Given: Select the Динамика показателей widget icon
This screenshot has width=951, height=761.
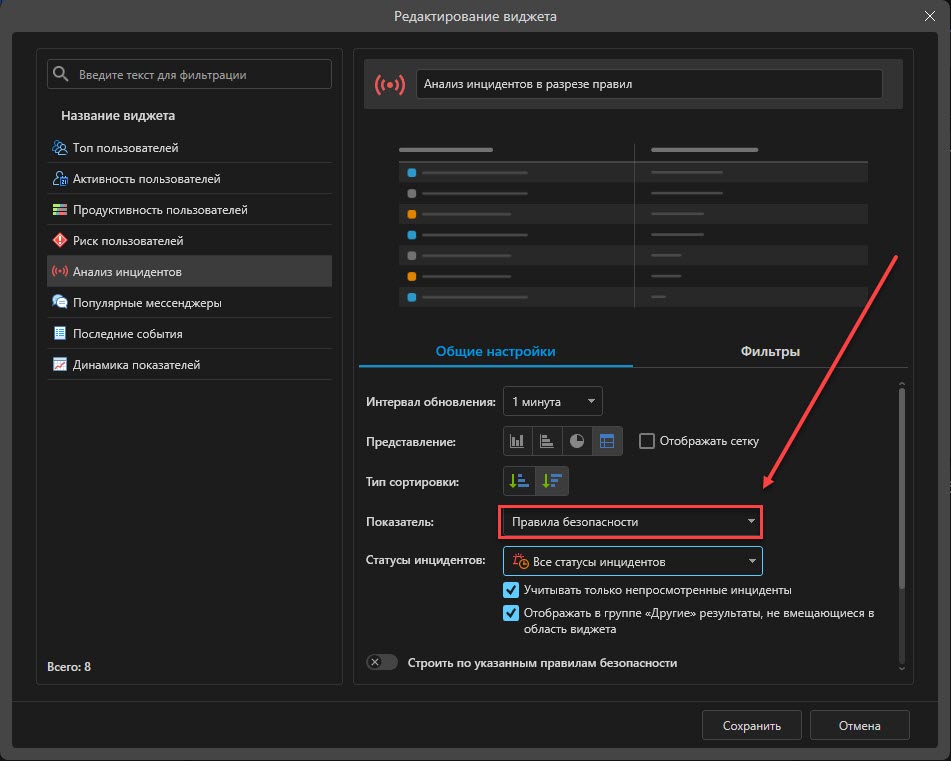Looking at the screenshot, I should pos(59,364).
